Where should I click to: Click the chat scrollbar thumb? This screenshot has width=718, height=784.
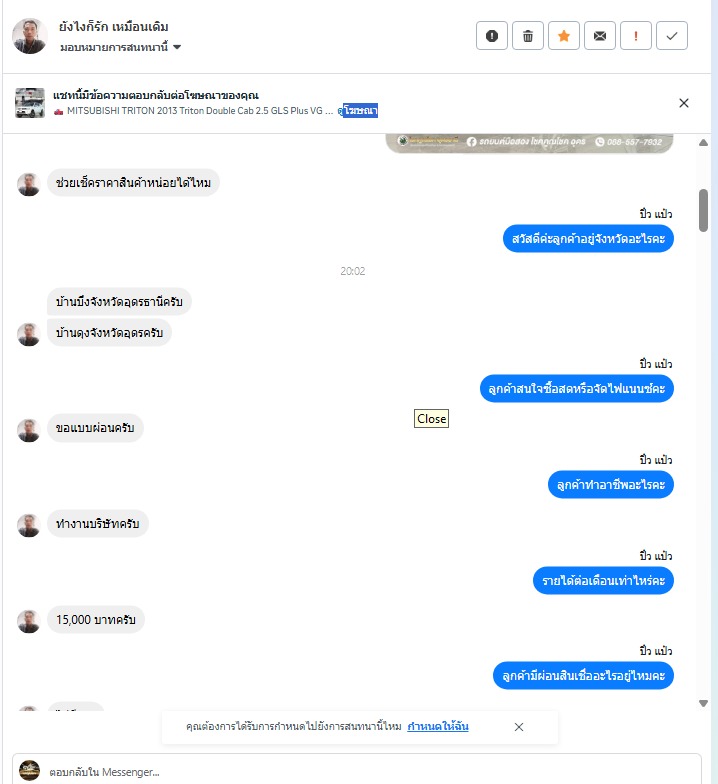coord(704,210)
